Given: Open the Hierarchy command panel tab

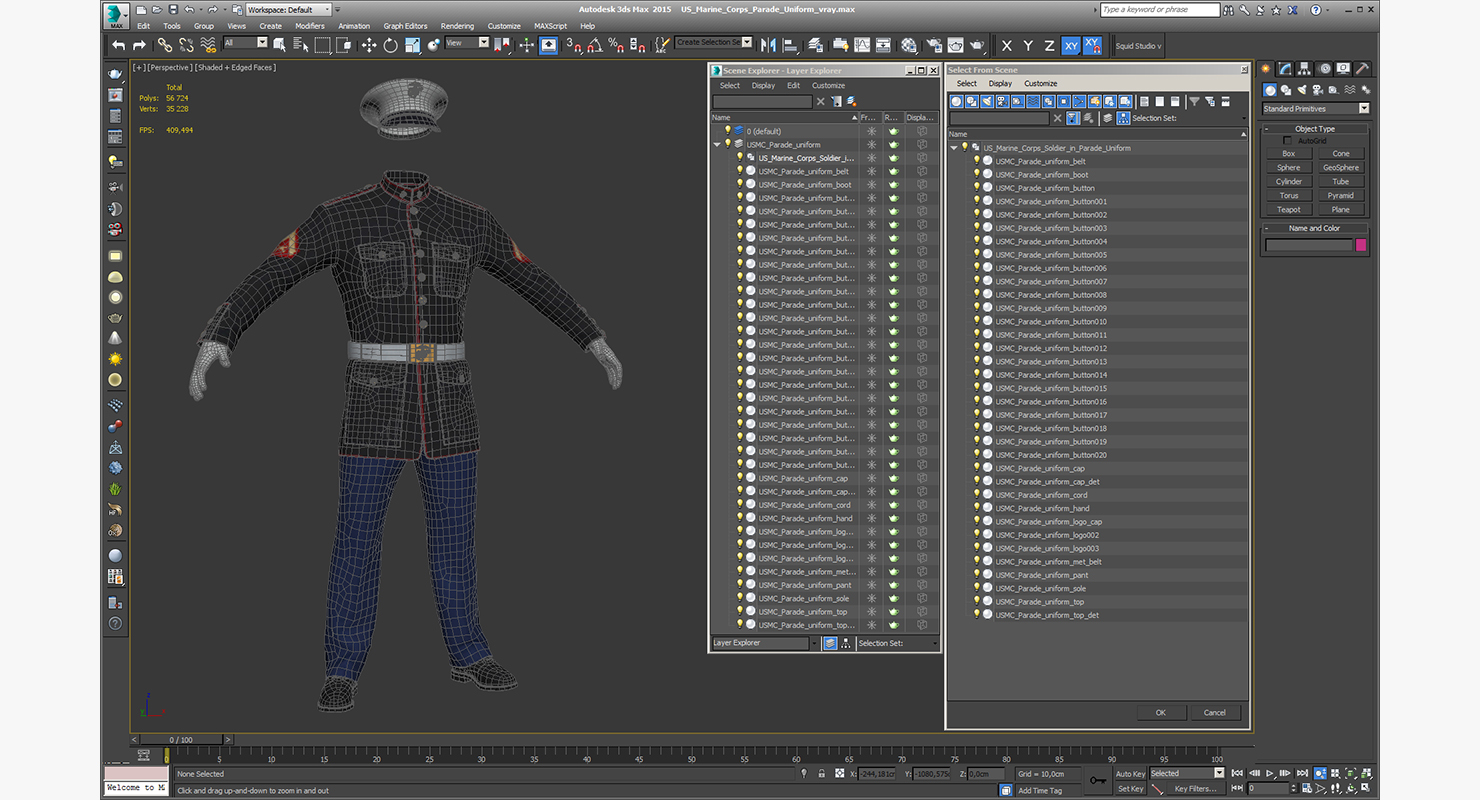Looking at the screenshot, I should click(x=1306, y=69).
